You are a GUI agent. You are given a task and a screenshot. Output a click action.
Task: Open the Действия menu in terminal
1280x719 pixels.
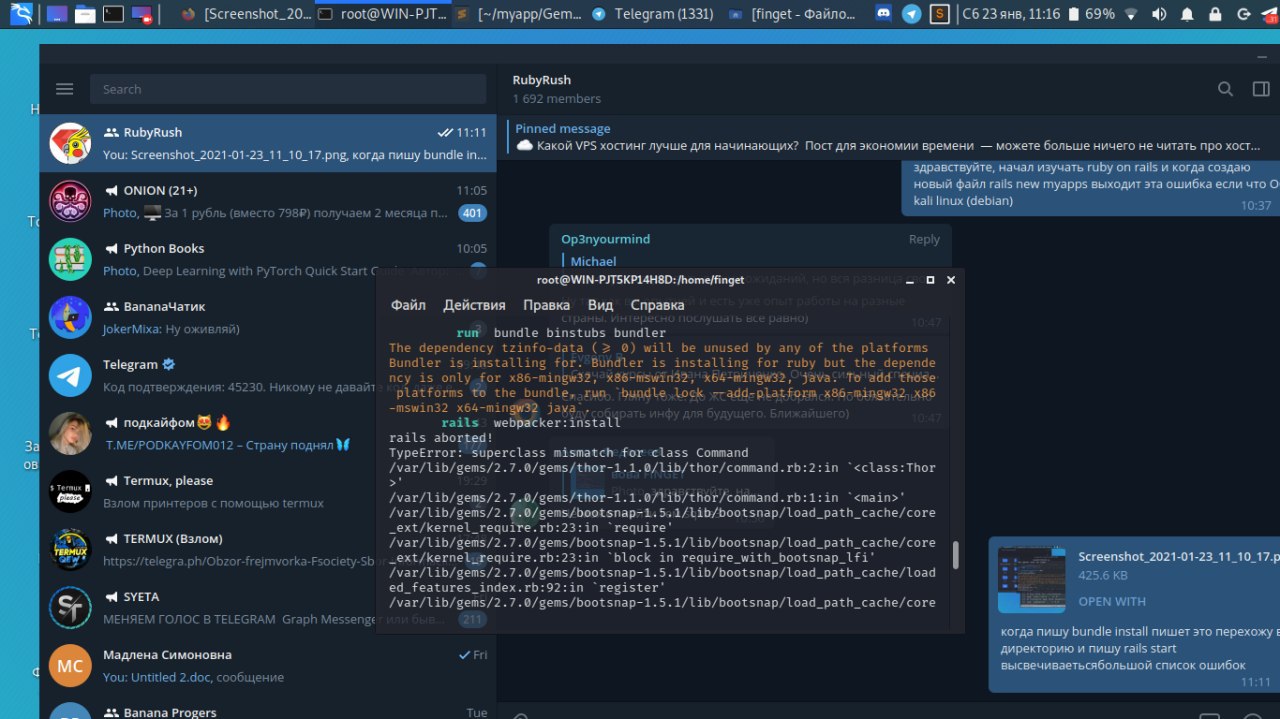(474, 305)
